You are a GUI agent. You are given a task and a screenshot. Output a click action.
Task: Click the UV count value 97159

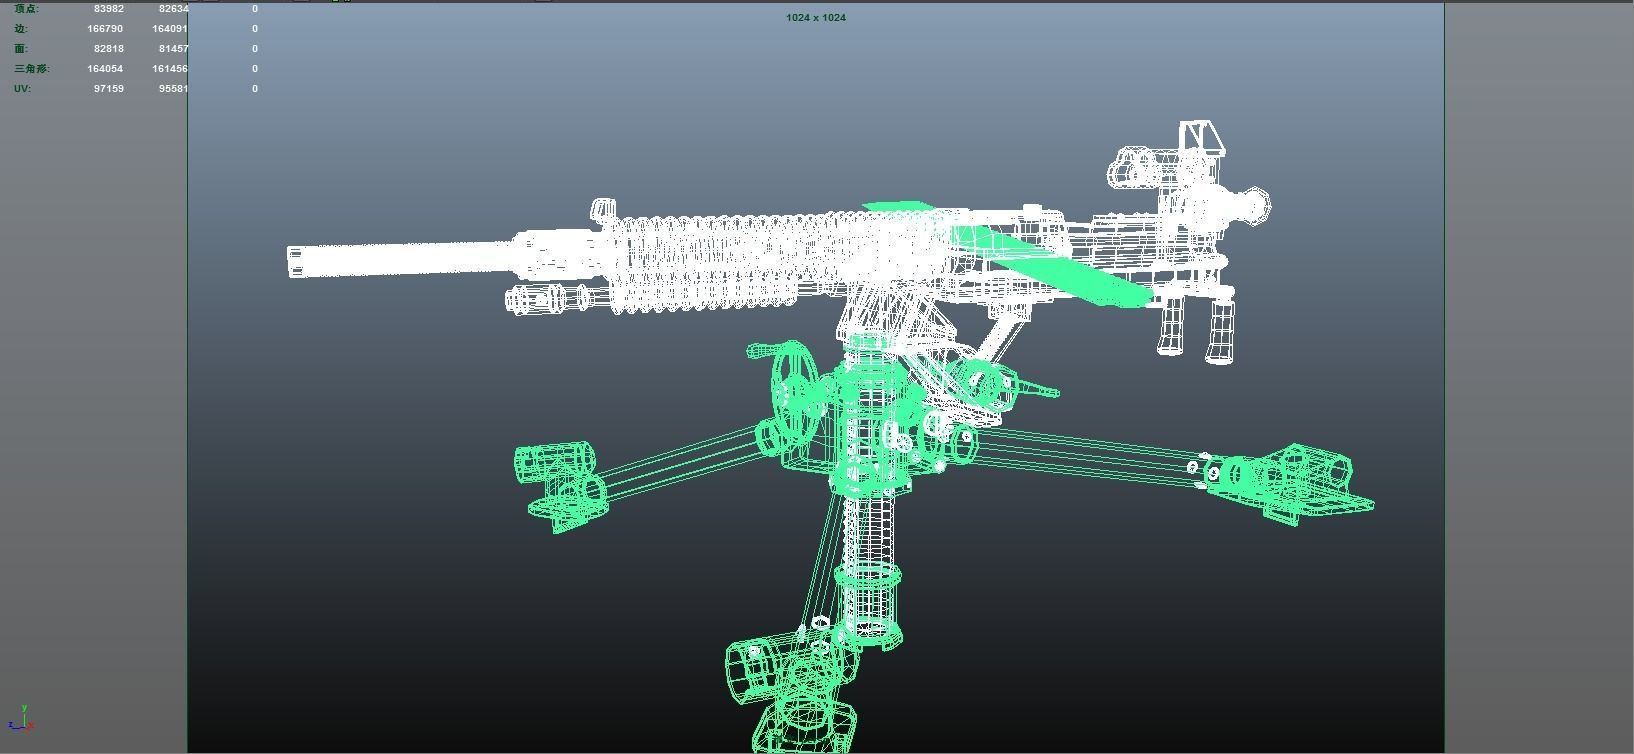109,89
